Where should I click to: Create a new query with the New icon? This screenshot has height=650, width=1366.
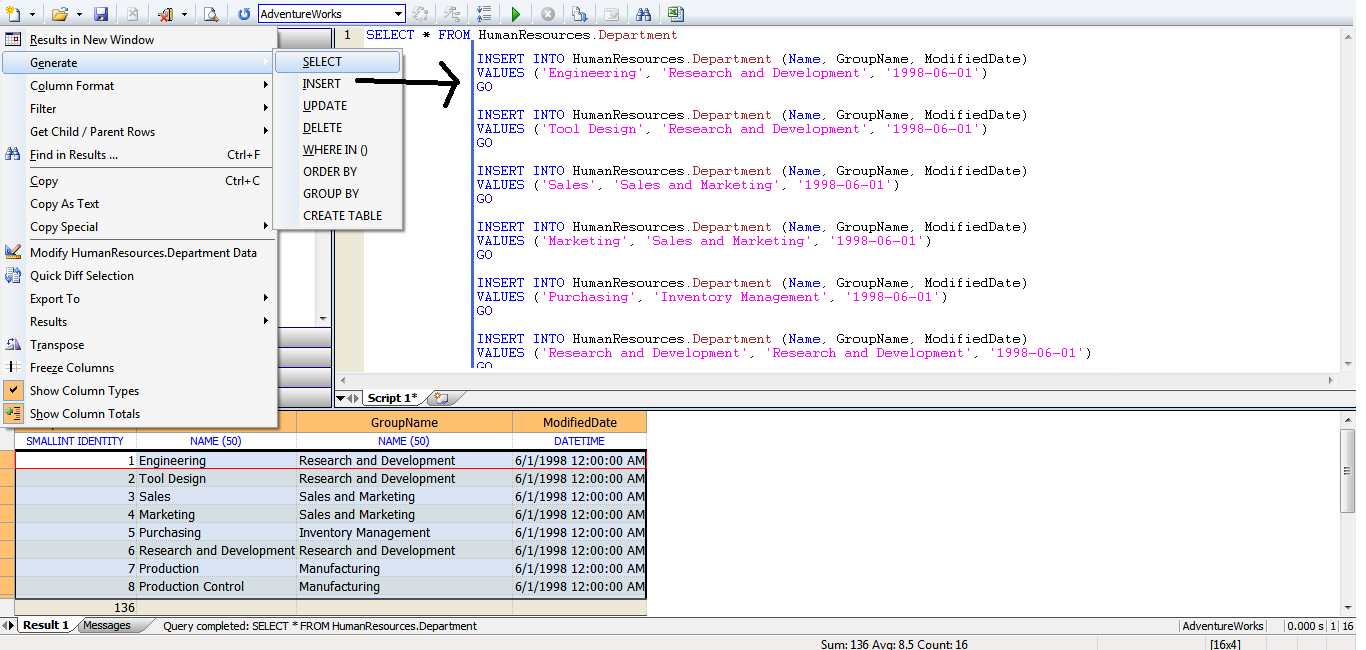[x=15, y=13]
